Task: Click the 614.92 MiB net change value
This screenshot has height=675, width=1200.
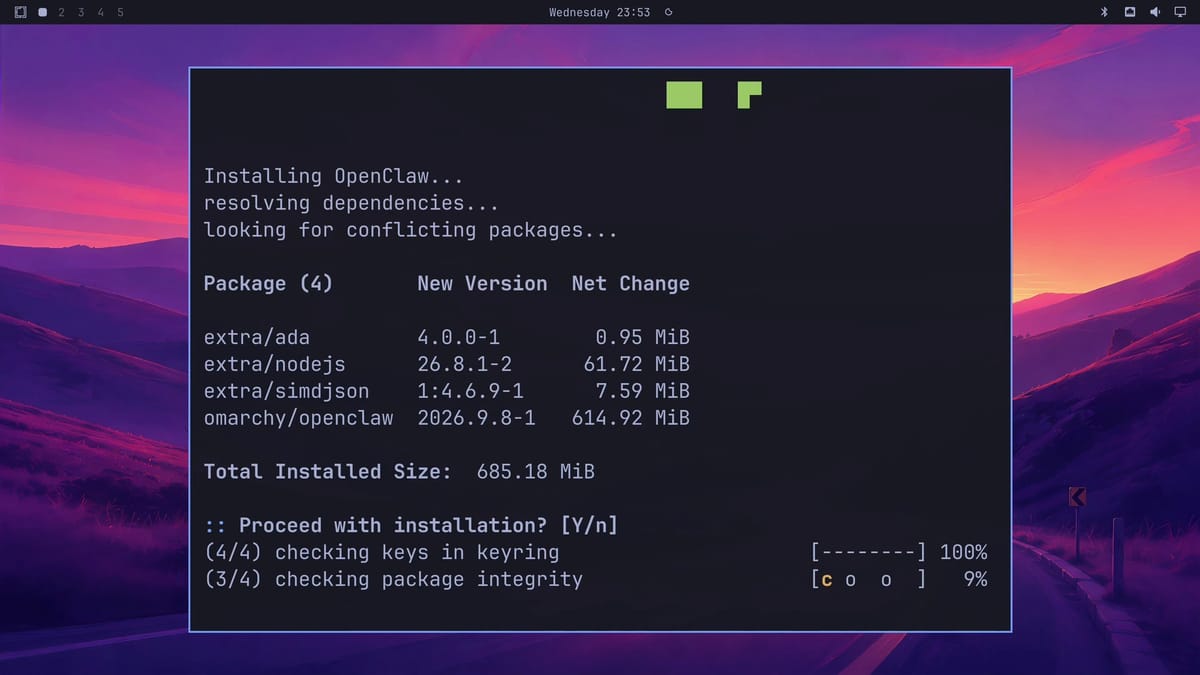Action: click(x=630, y=418)
